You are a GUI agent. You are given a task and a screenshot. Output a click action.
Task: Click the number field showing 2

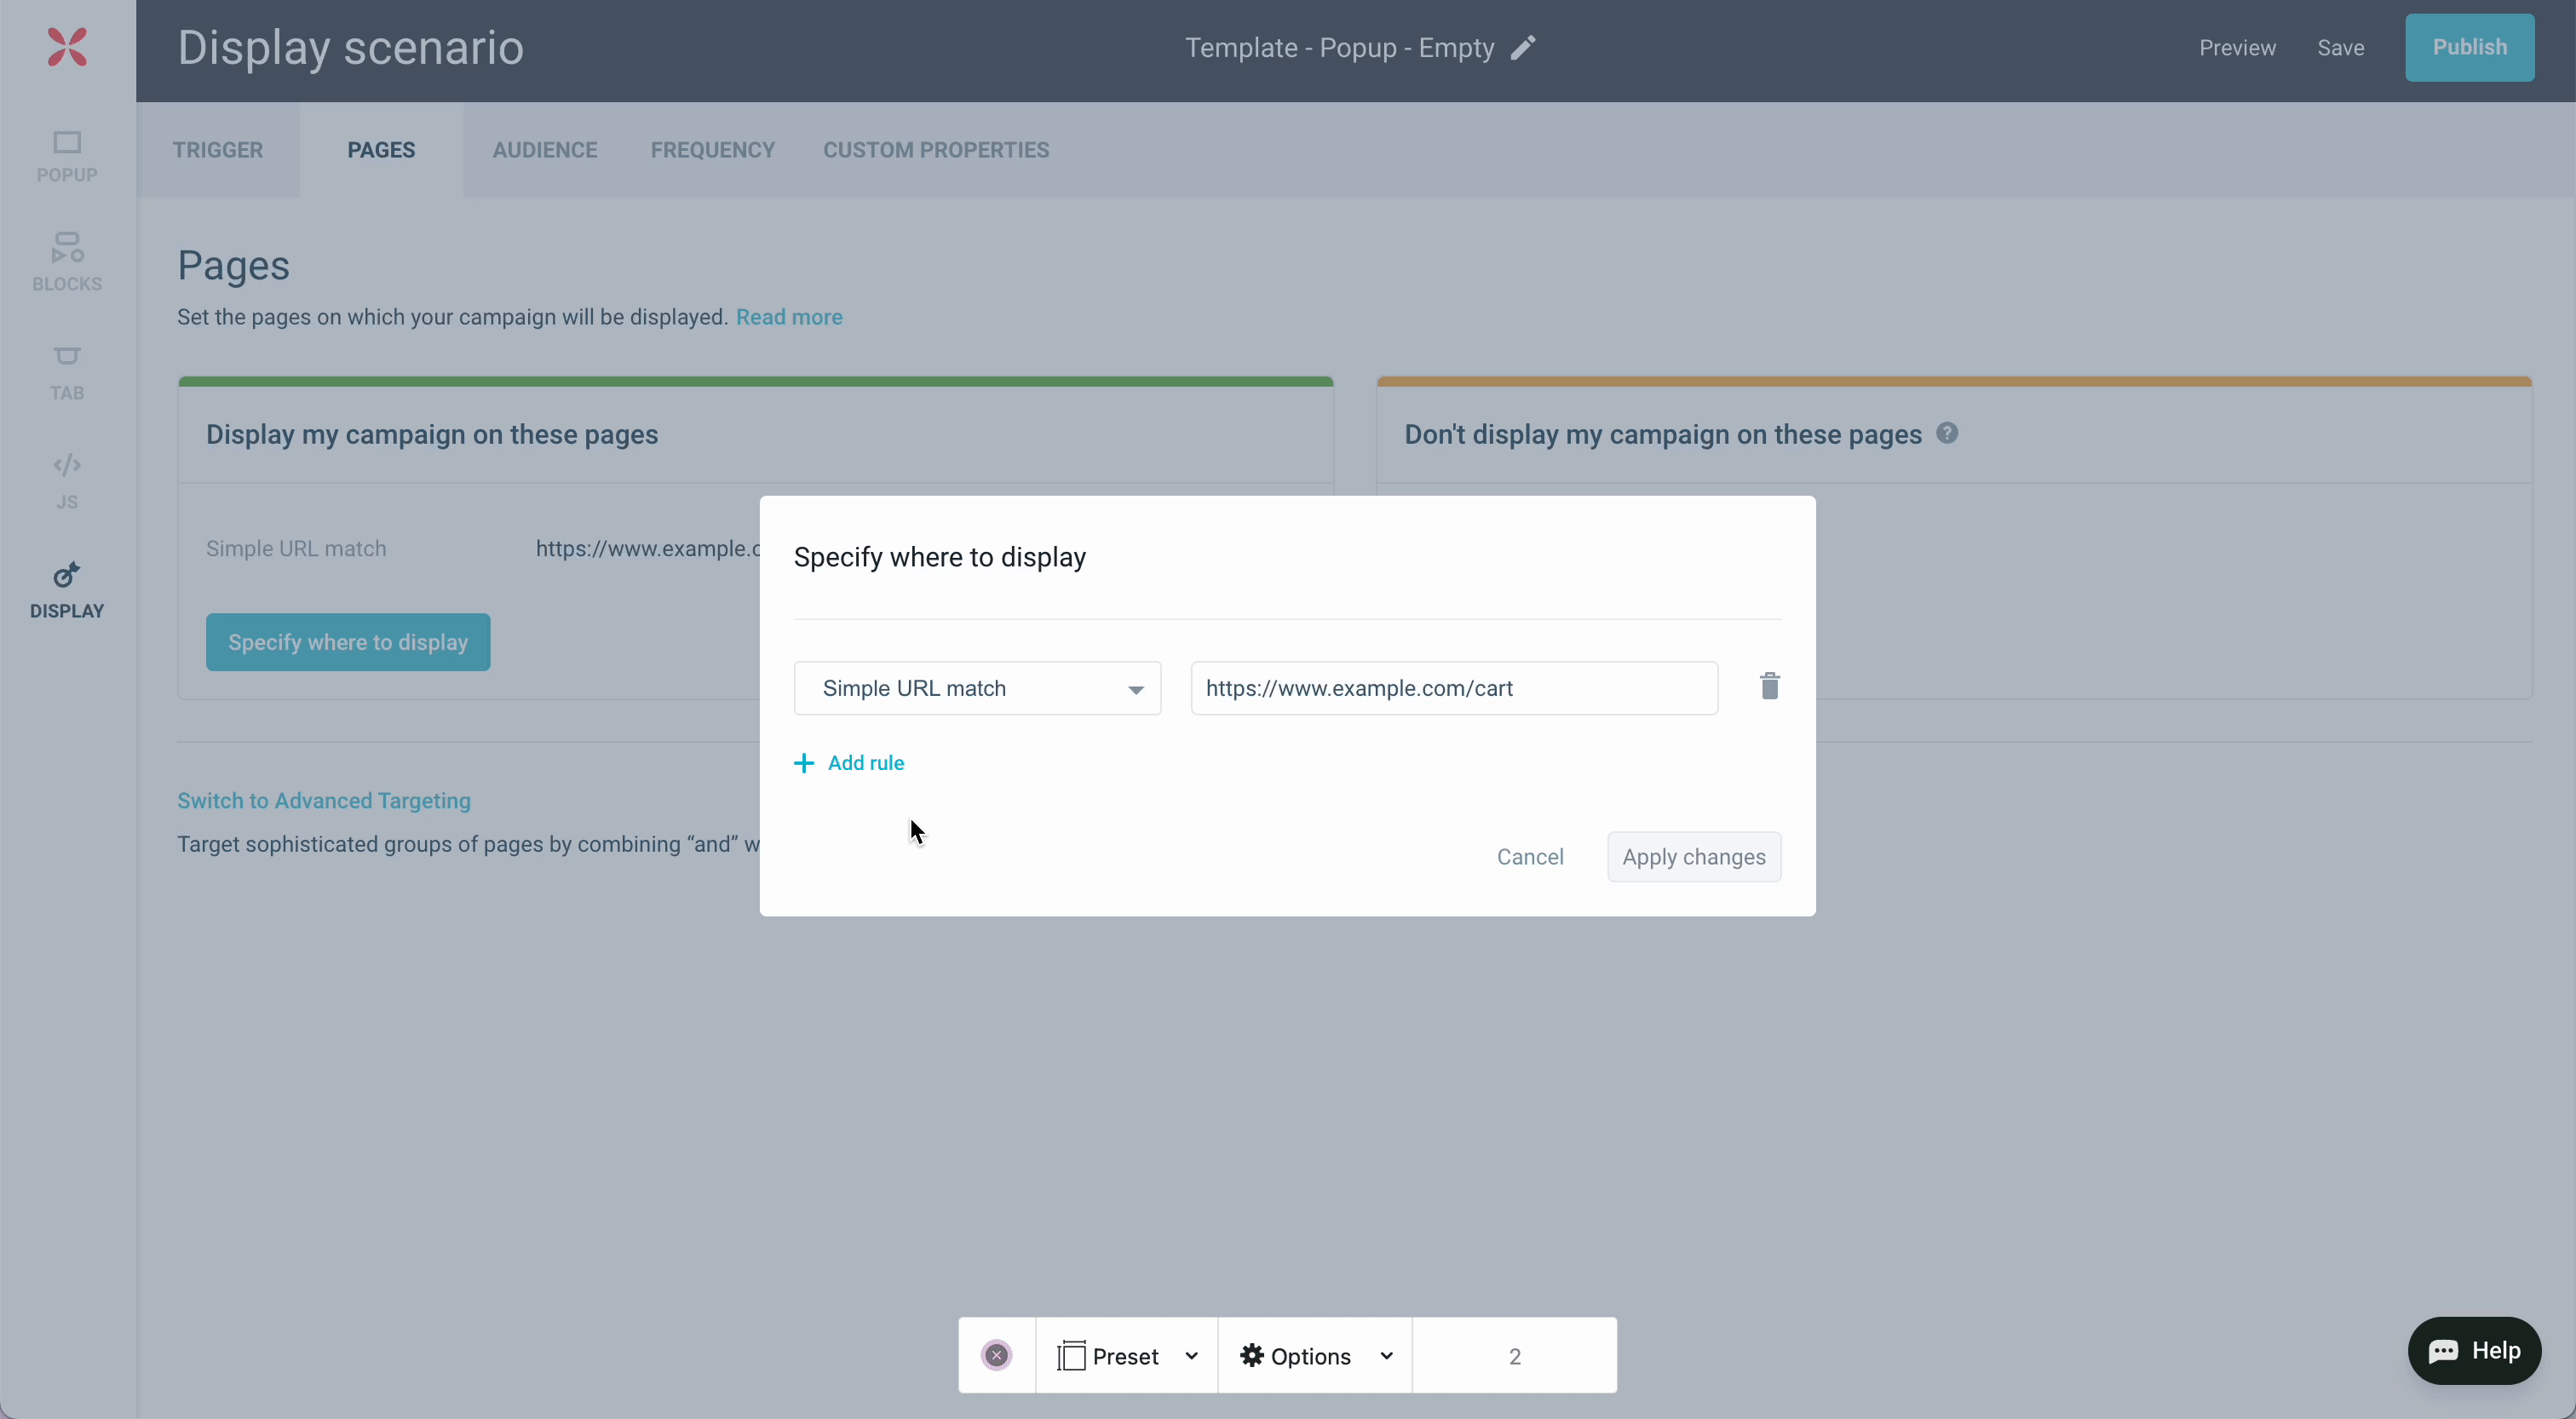click(x=1514, y=1356)
